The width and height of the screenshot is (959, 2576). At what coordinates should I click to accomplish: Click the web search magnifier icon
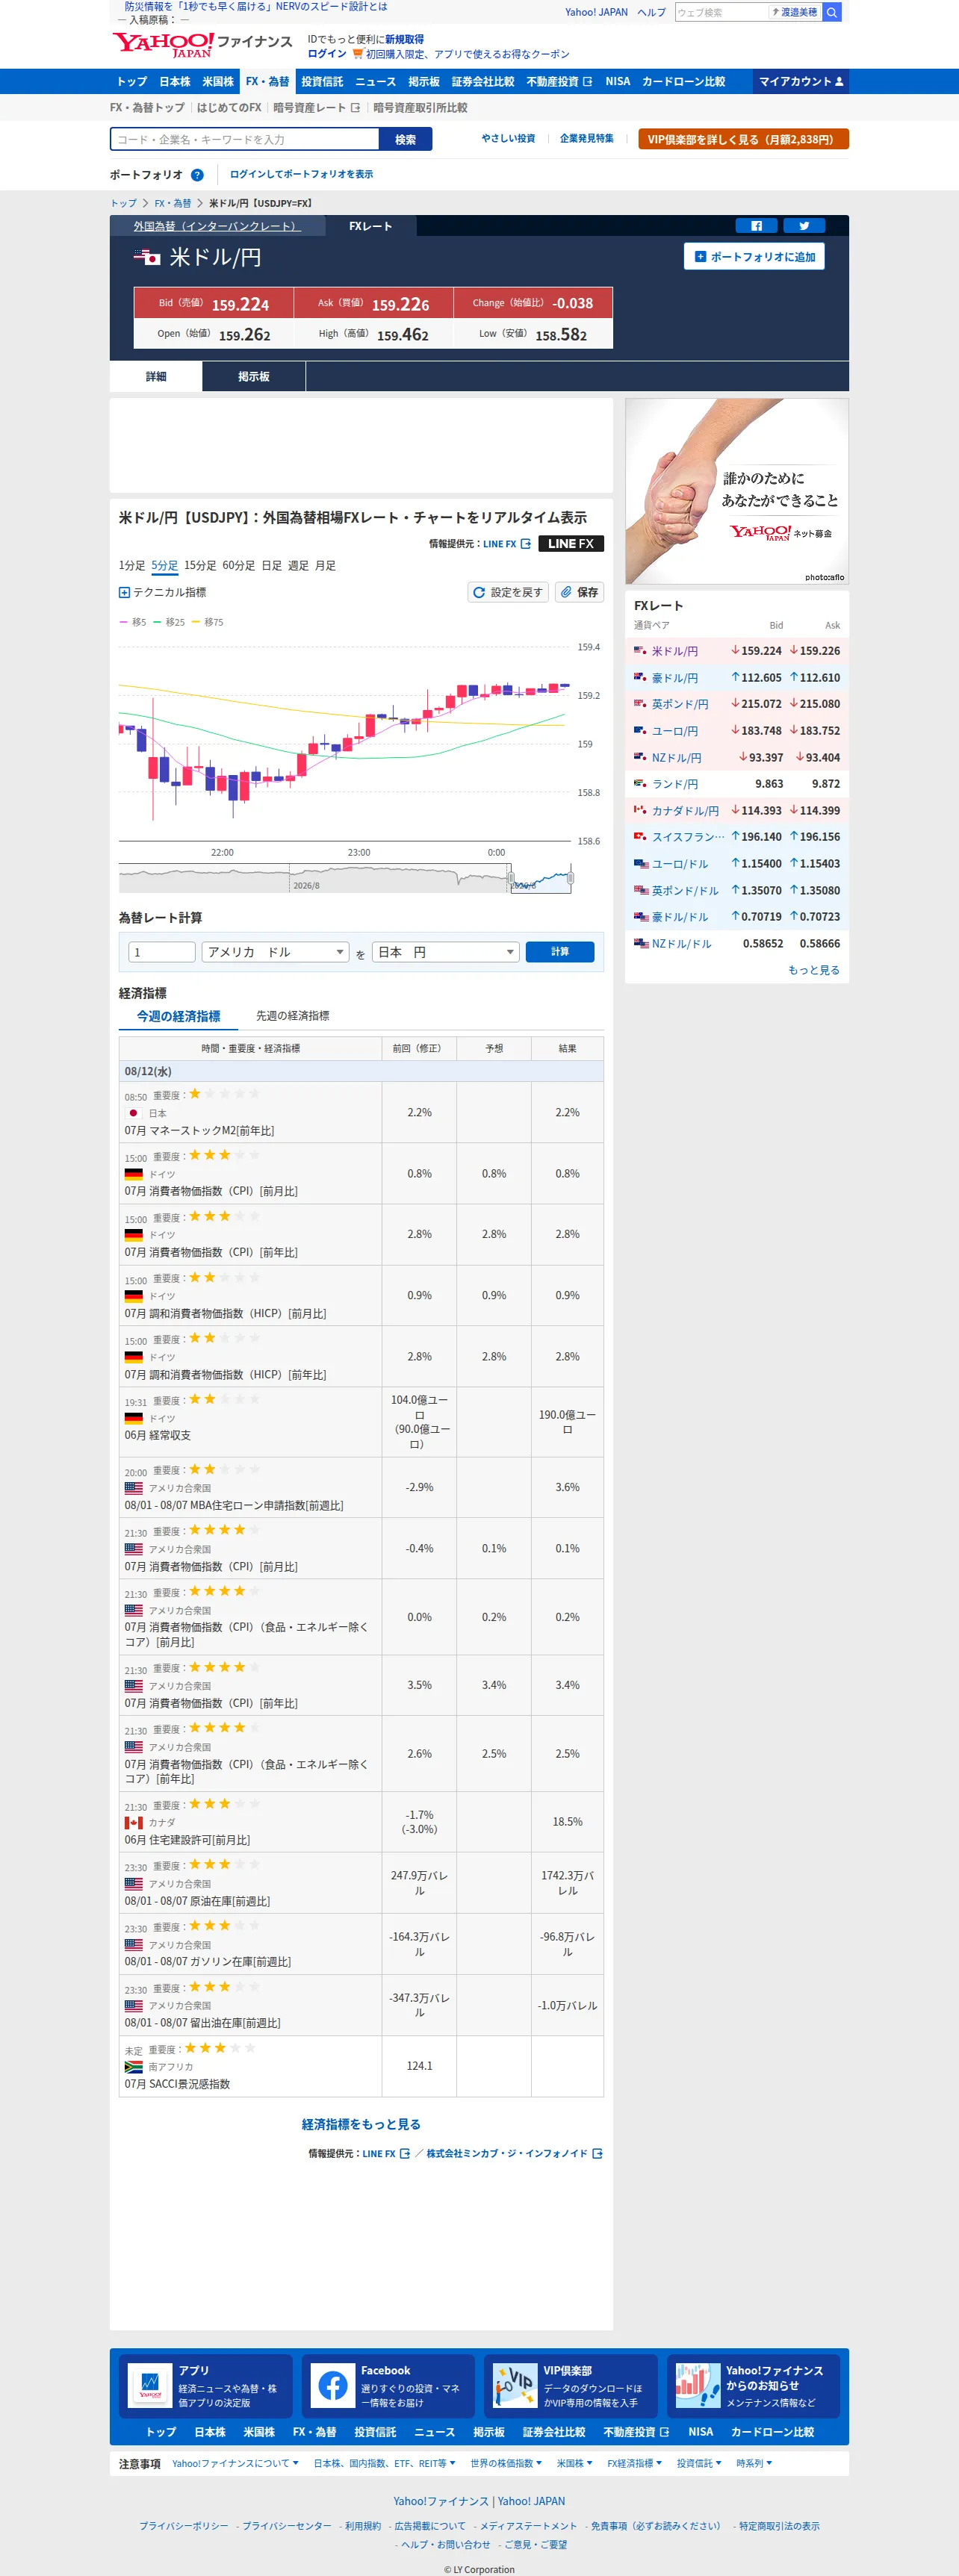coord(832,12)
